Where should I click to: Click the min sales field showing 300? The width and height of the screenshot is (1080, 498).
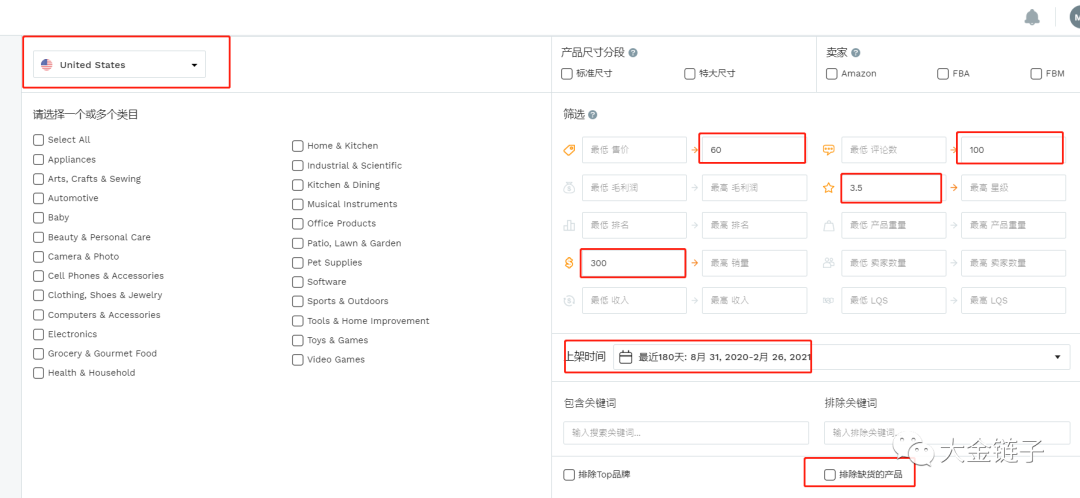pos(634,263)
